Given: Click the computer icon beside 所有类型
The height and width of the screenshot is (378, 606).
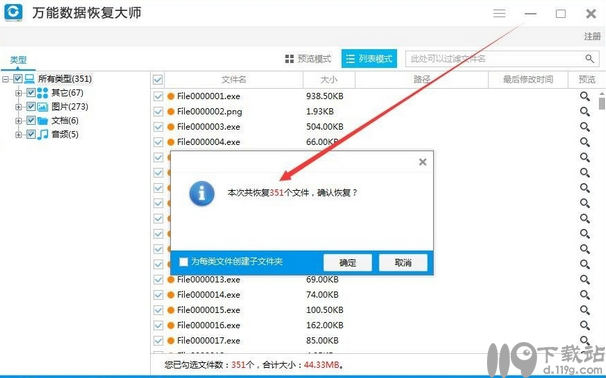Looking at the screenshot, I should [29, 79].
